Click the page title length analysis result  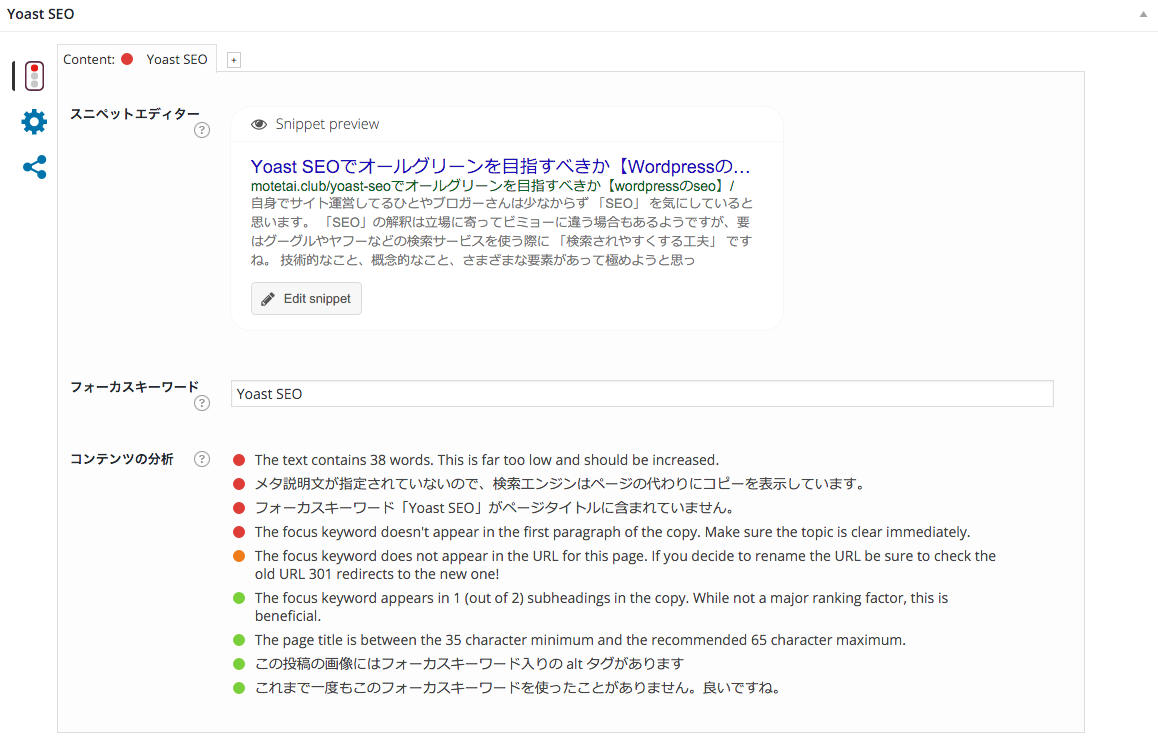[579, 640]
